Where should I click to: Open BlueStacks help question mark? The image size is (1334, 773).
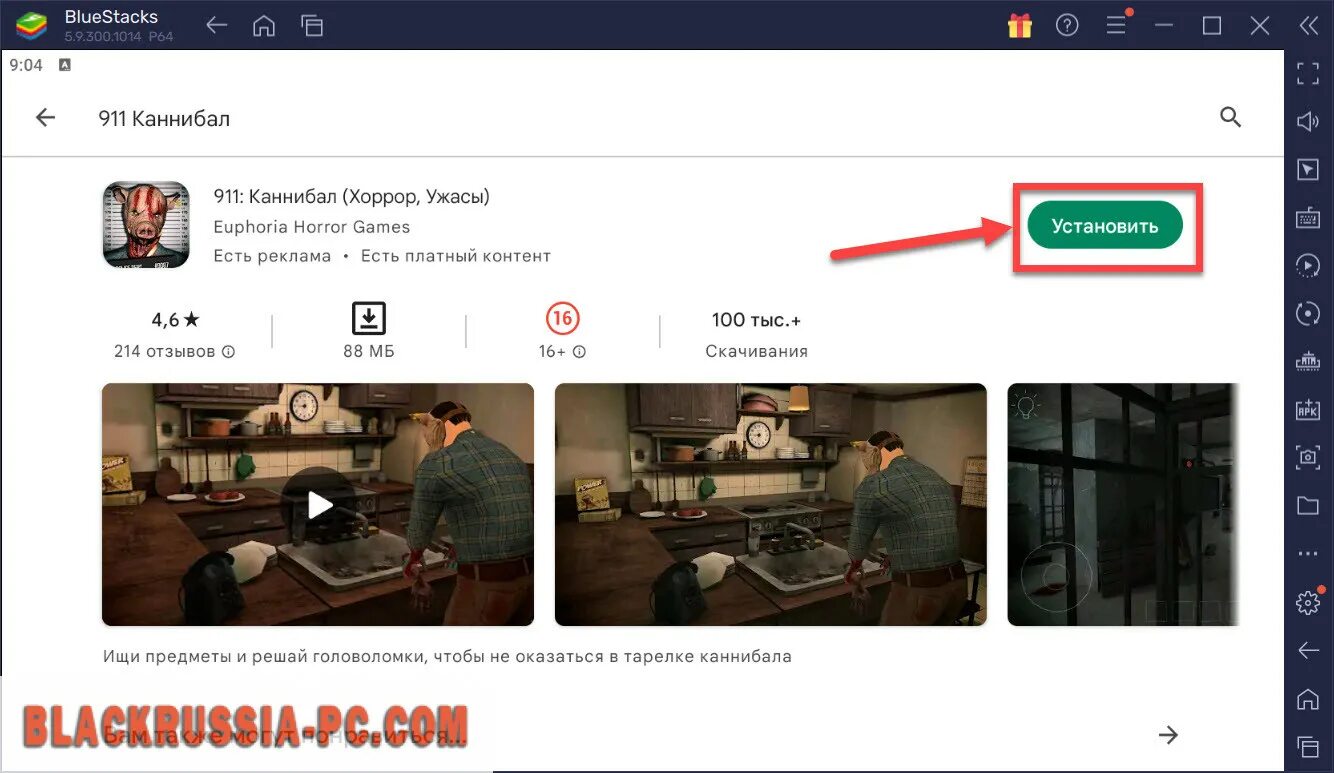pos(1067,27)
